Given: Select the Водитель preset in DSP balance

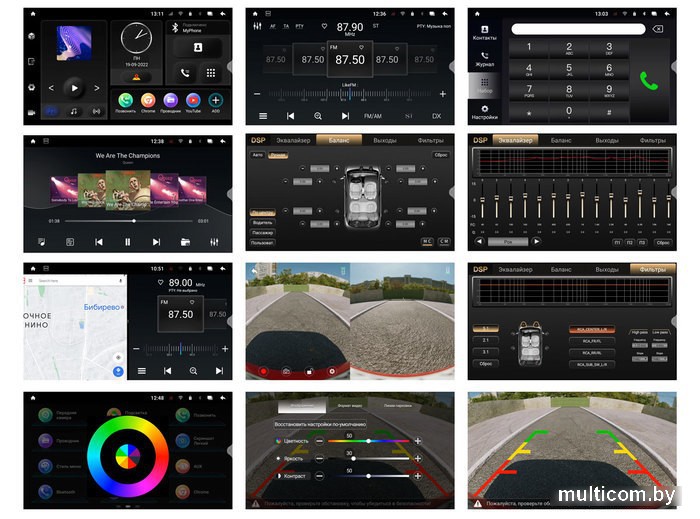Looking at the screenshot, I should point(262,222).
